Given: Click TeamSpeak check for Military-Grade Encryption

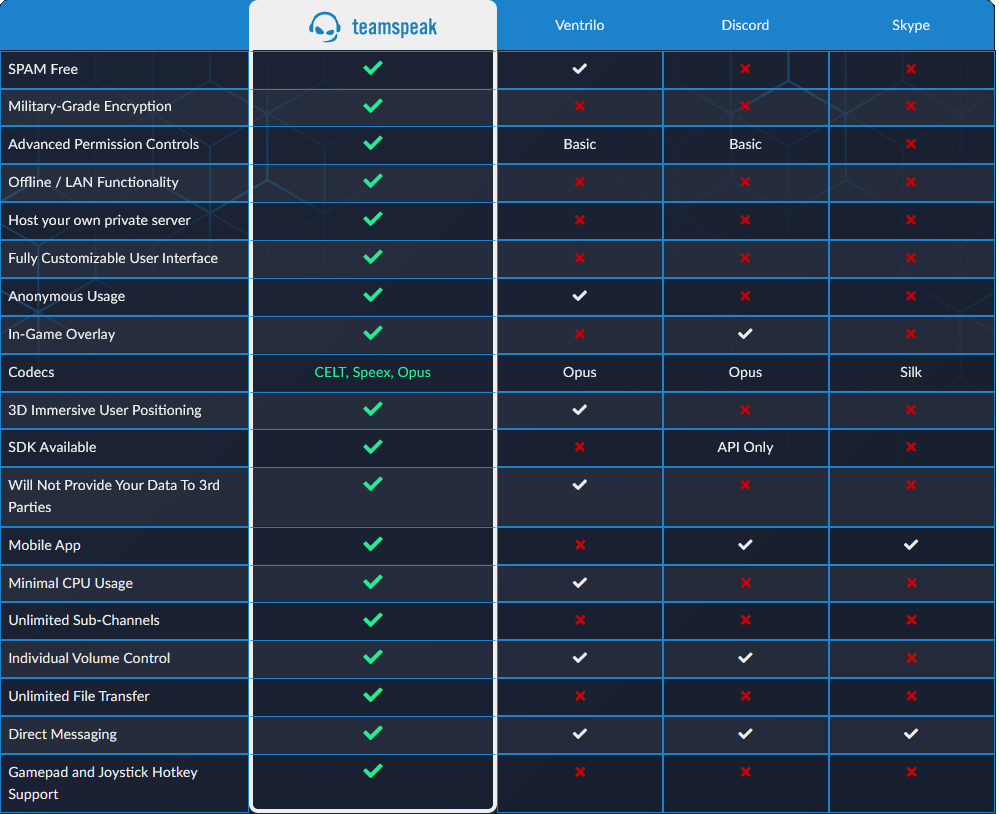Looking at the screenshot, I should pyautogui.click(x=373, y=105).
